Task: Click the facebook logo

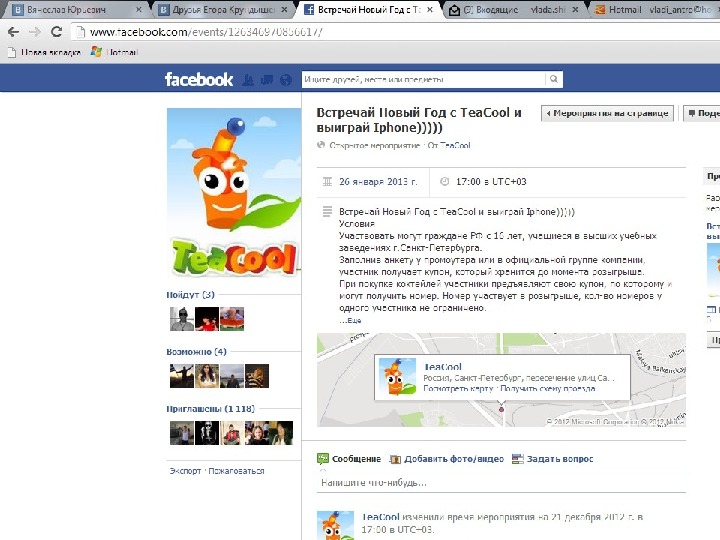Action: click(x=199, y=79)
